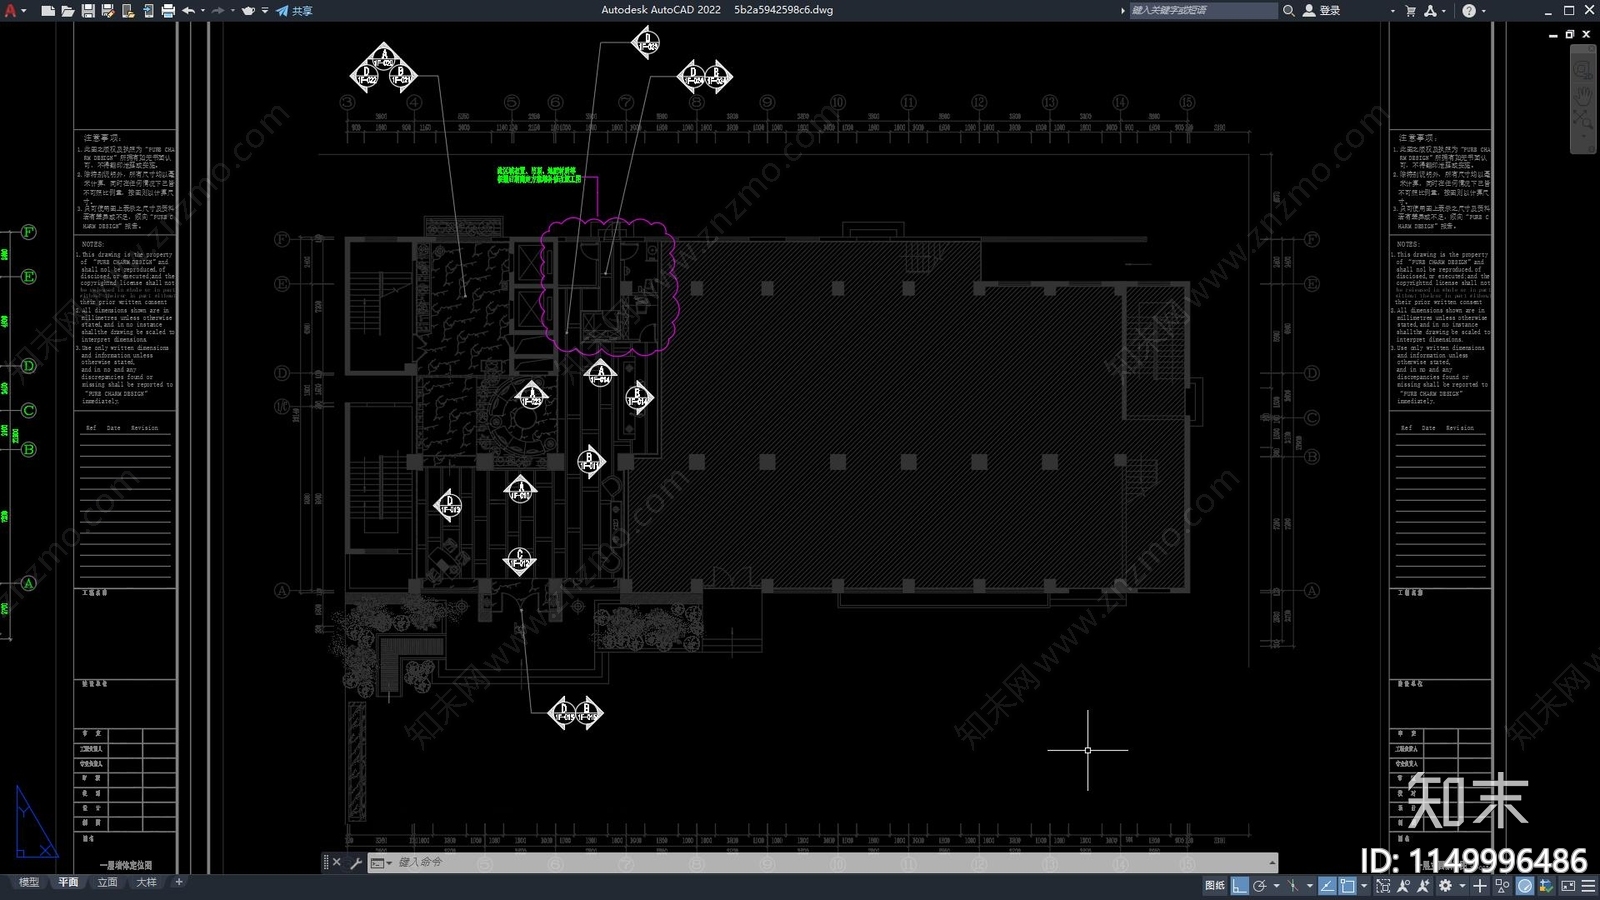Click the 共享 share button

295,11
